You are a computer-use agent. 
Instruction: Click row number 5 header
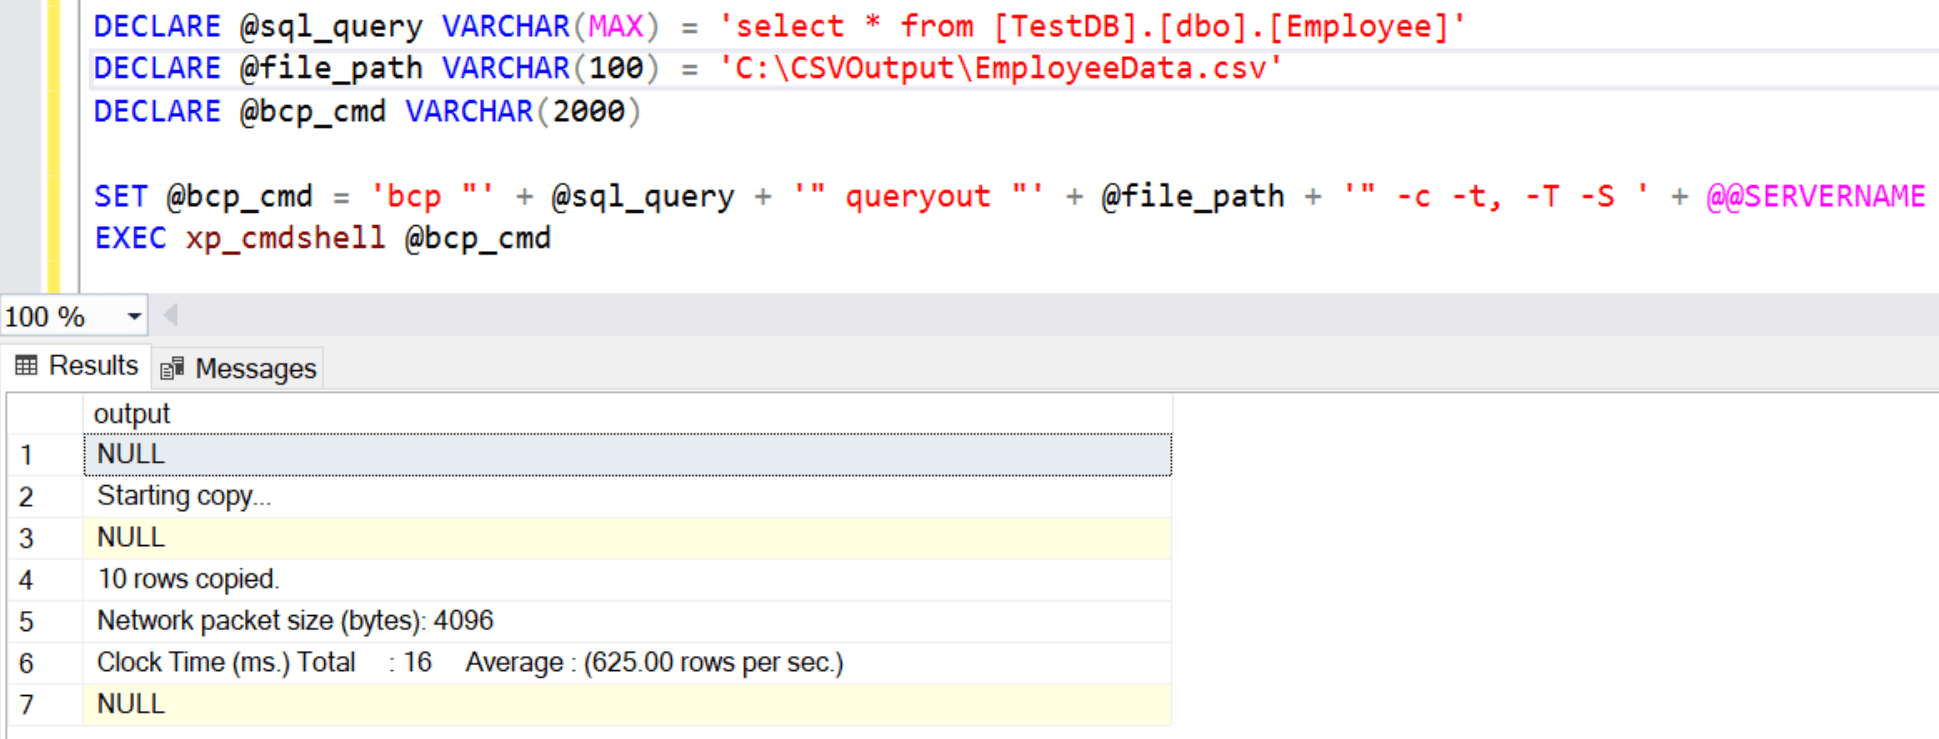pyautogui.click(x=45, y=621)
